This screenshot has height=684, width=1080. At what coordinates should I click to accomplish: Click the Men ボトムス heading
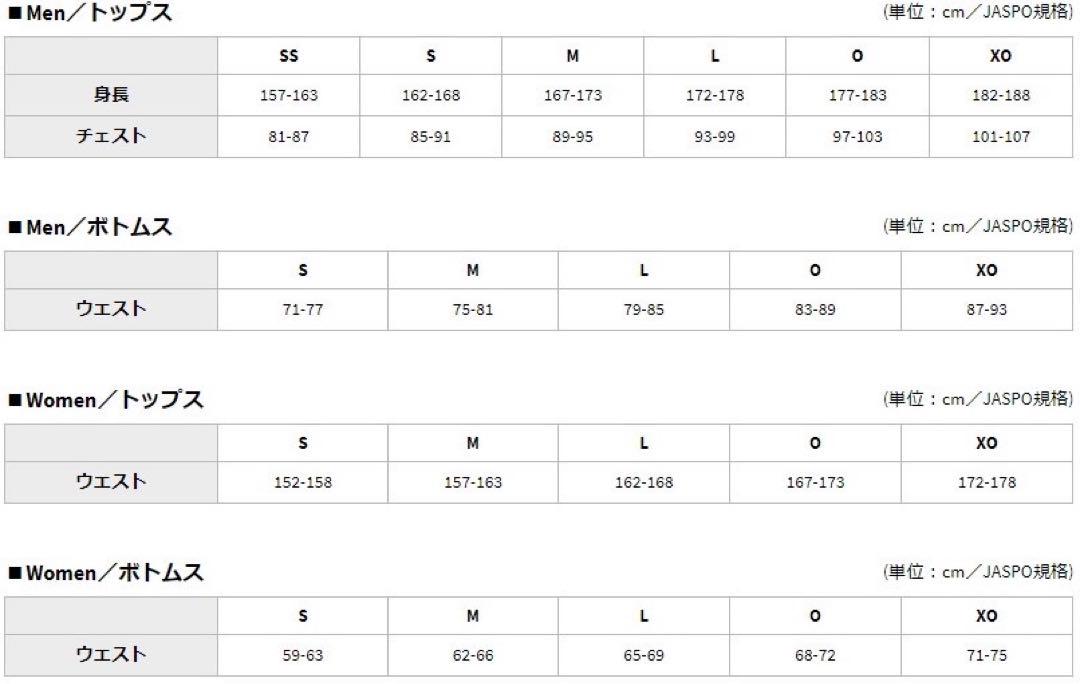click(90, 227)
